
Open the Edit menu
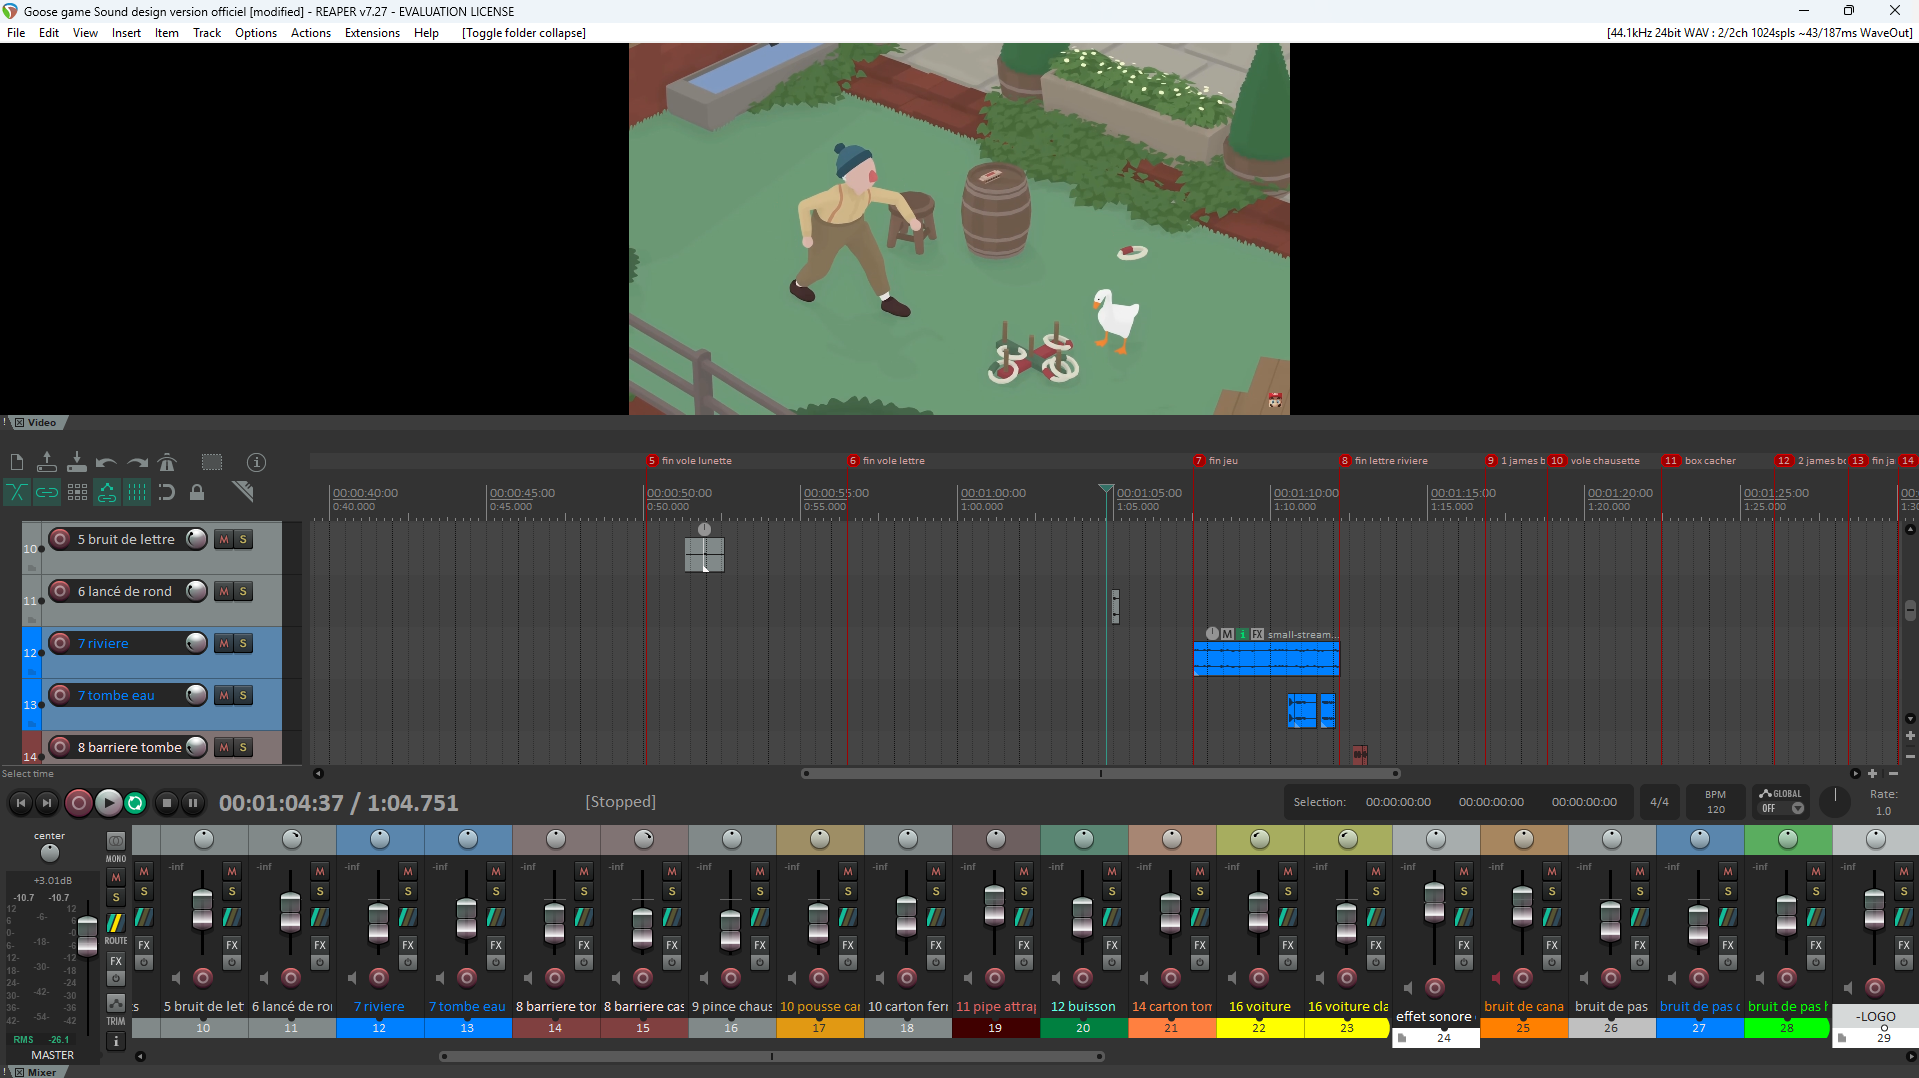49,33
